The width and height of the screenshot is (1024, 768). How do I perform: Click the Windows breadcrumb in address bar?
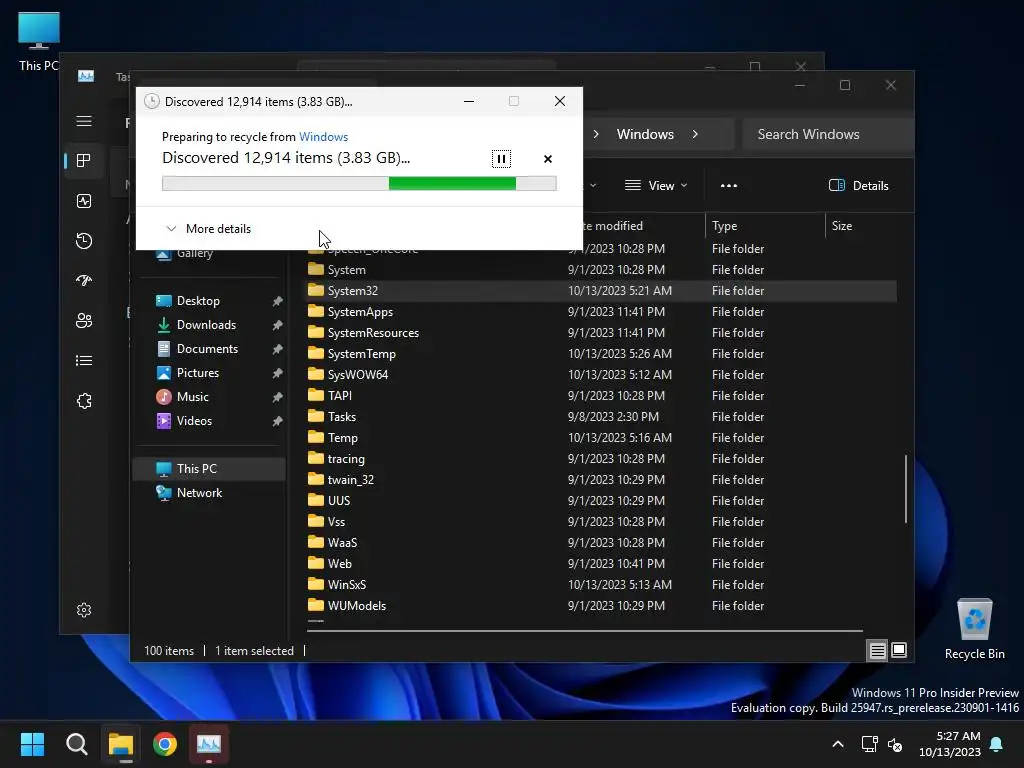tap(645, 134)
